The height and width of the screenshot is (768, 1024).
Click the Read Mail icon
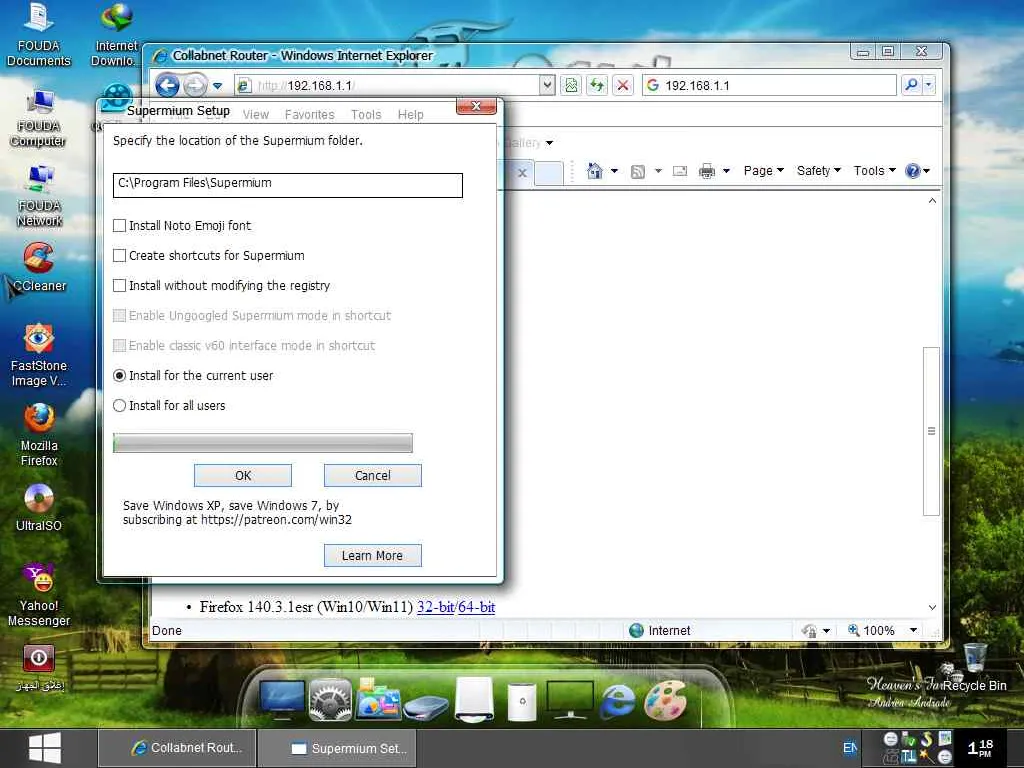point(680,171)
